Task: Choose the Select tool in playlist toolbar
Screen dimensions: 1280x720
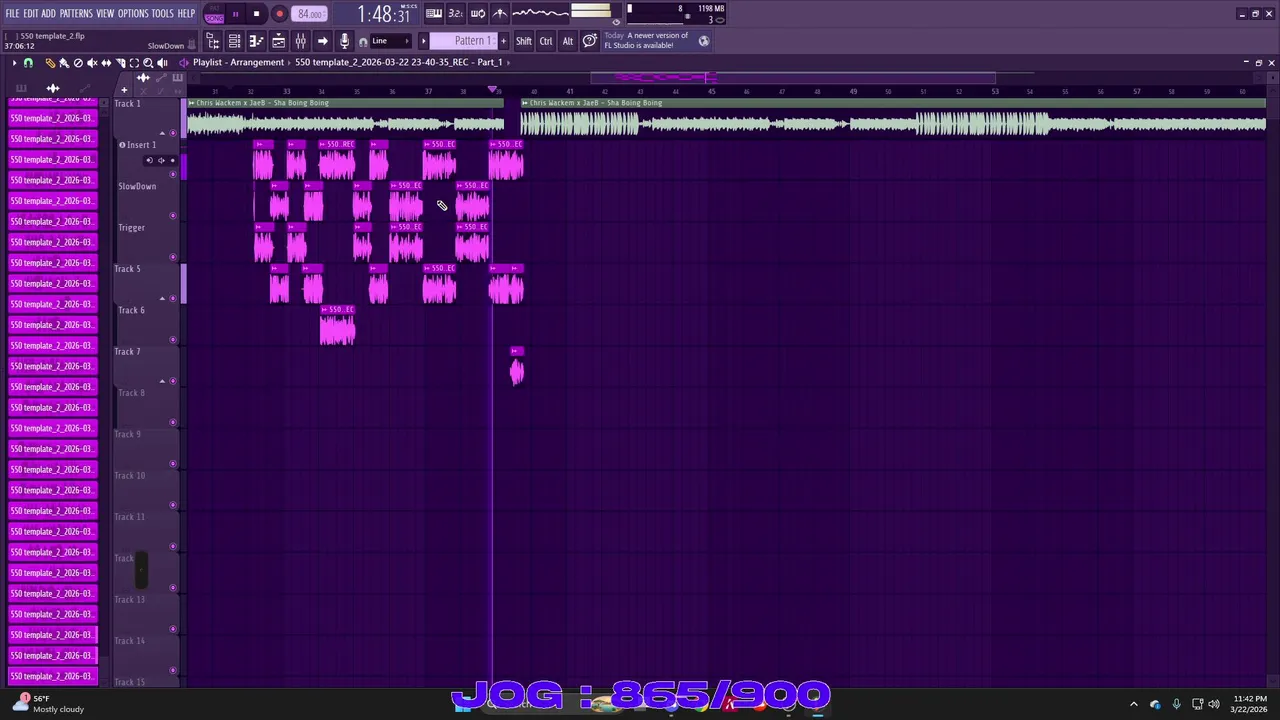Action: tap(134, 63)
